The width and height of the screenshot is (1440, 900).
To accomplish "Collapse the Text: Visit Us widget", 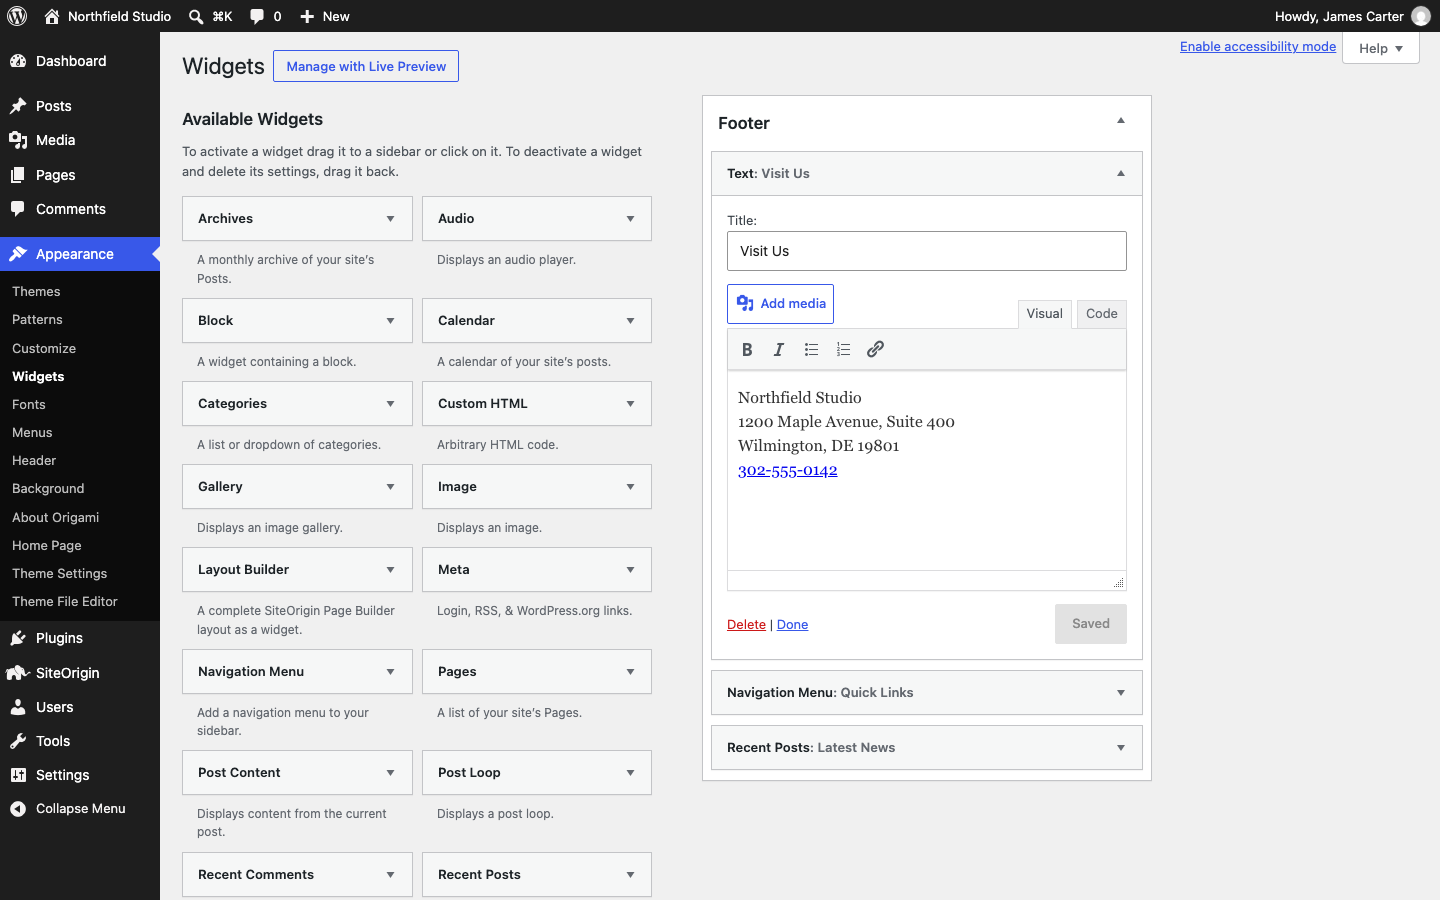I will (1121, 173).
